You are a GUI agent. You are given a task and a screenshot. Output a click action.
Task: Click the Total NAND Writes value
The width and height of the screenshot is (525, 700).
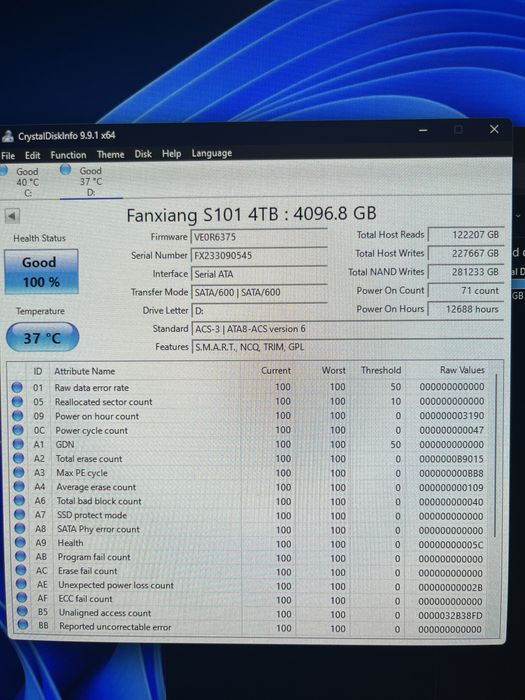pos(466,271)
